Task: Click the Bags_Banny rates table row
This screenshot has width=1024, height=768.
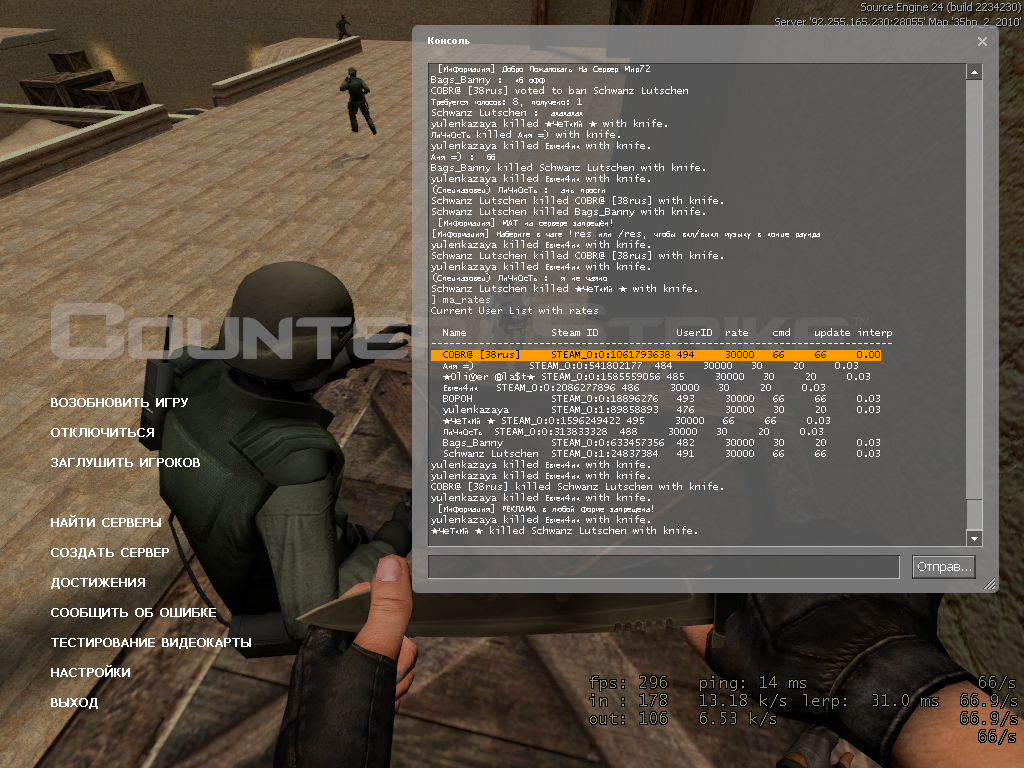Action: [x=661, y=442]
